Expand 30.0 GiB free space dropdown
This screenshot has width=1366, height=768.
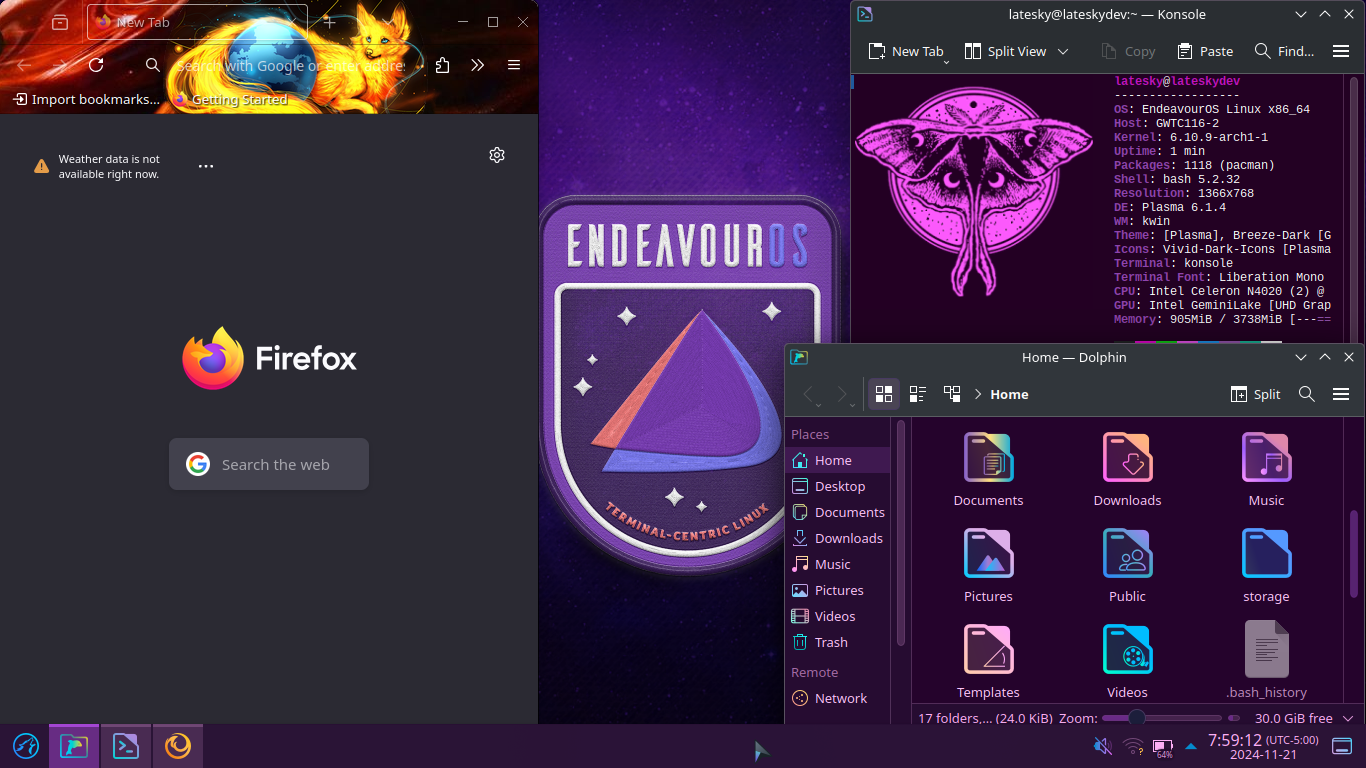point(1348,718)
